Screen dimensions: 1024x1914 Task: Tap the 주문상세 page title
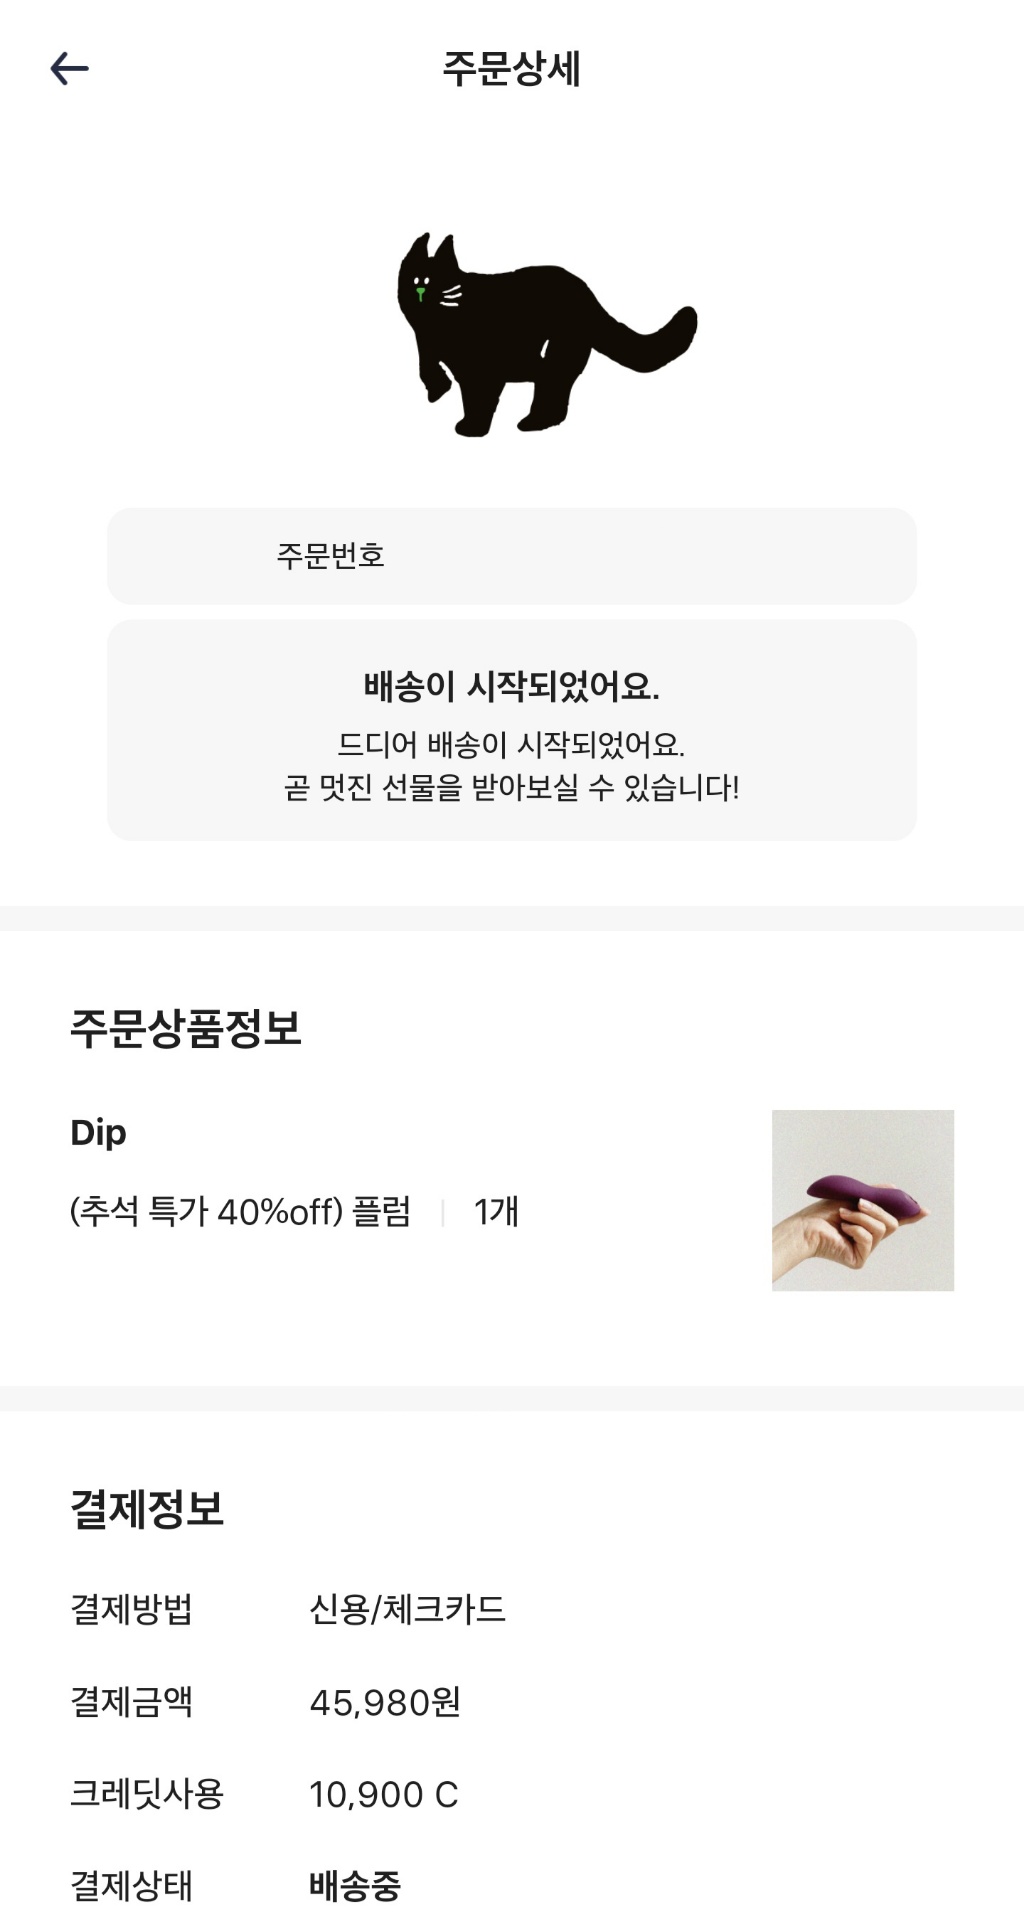[x=511, y=69]
